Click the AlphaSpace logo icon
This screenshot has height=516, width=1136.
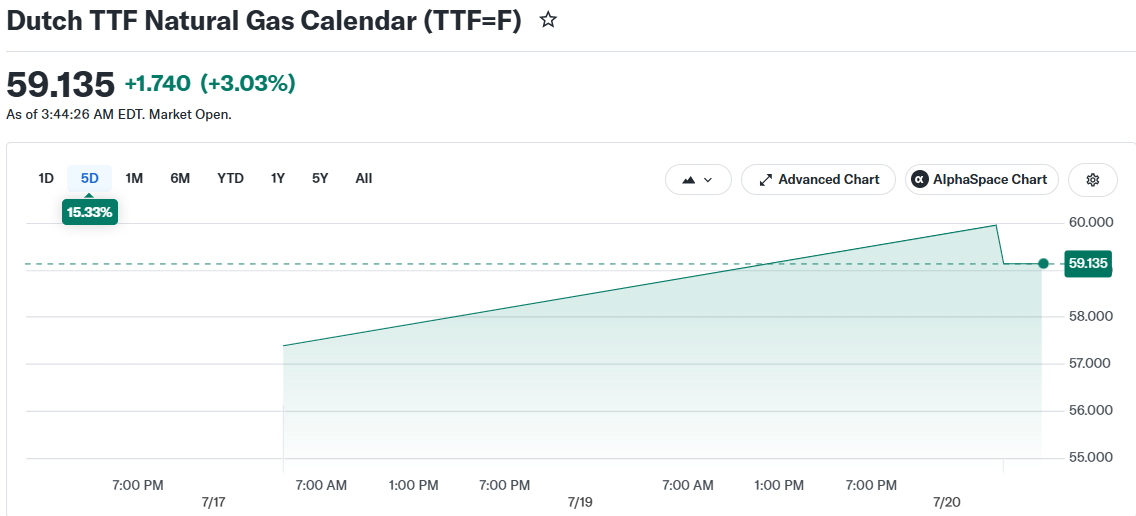[x=919, y=180]
